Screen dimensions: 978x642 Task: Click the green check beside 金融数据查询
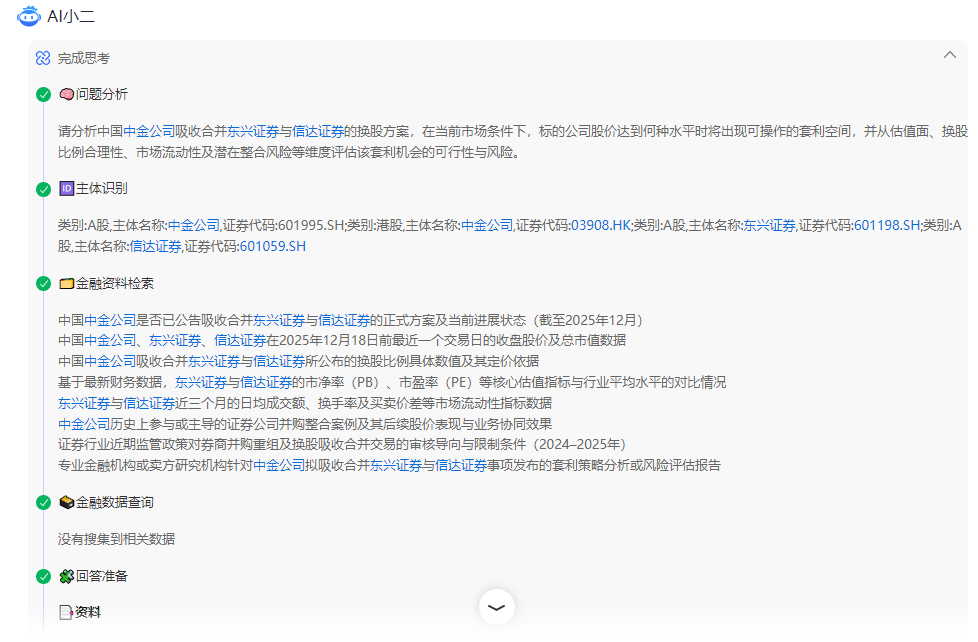pyautogui.click(x=44, y=503)
